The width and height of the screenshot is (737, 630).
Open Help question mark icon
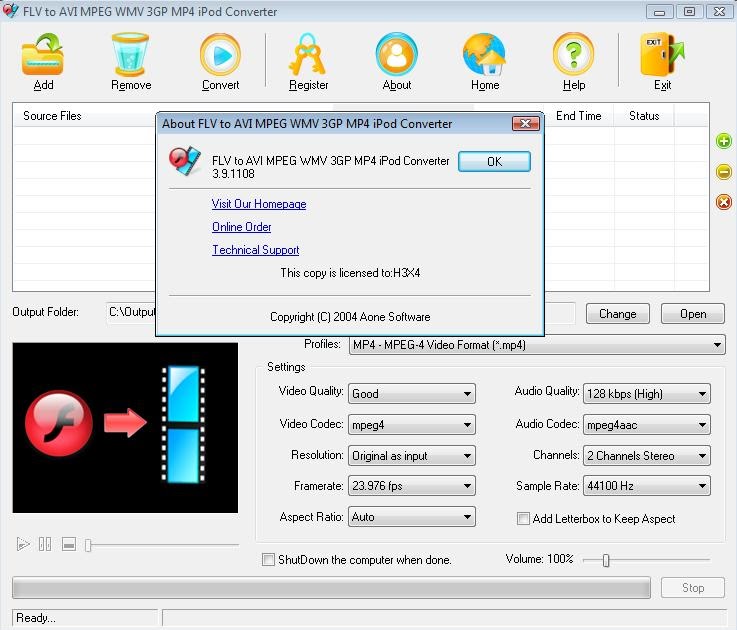coord(573,55)
